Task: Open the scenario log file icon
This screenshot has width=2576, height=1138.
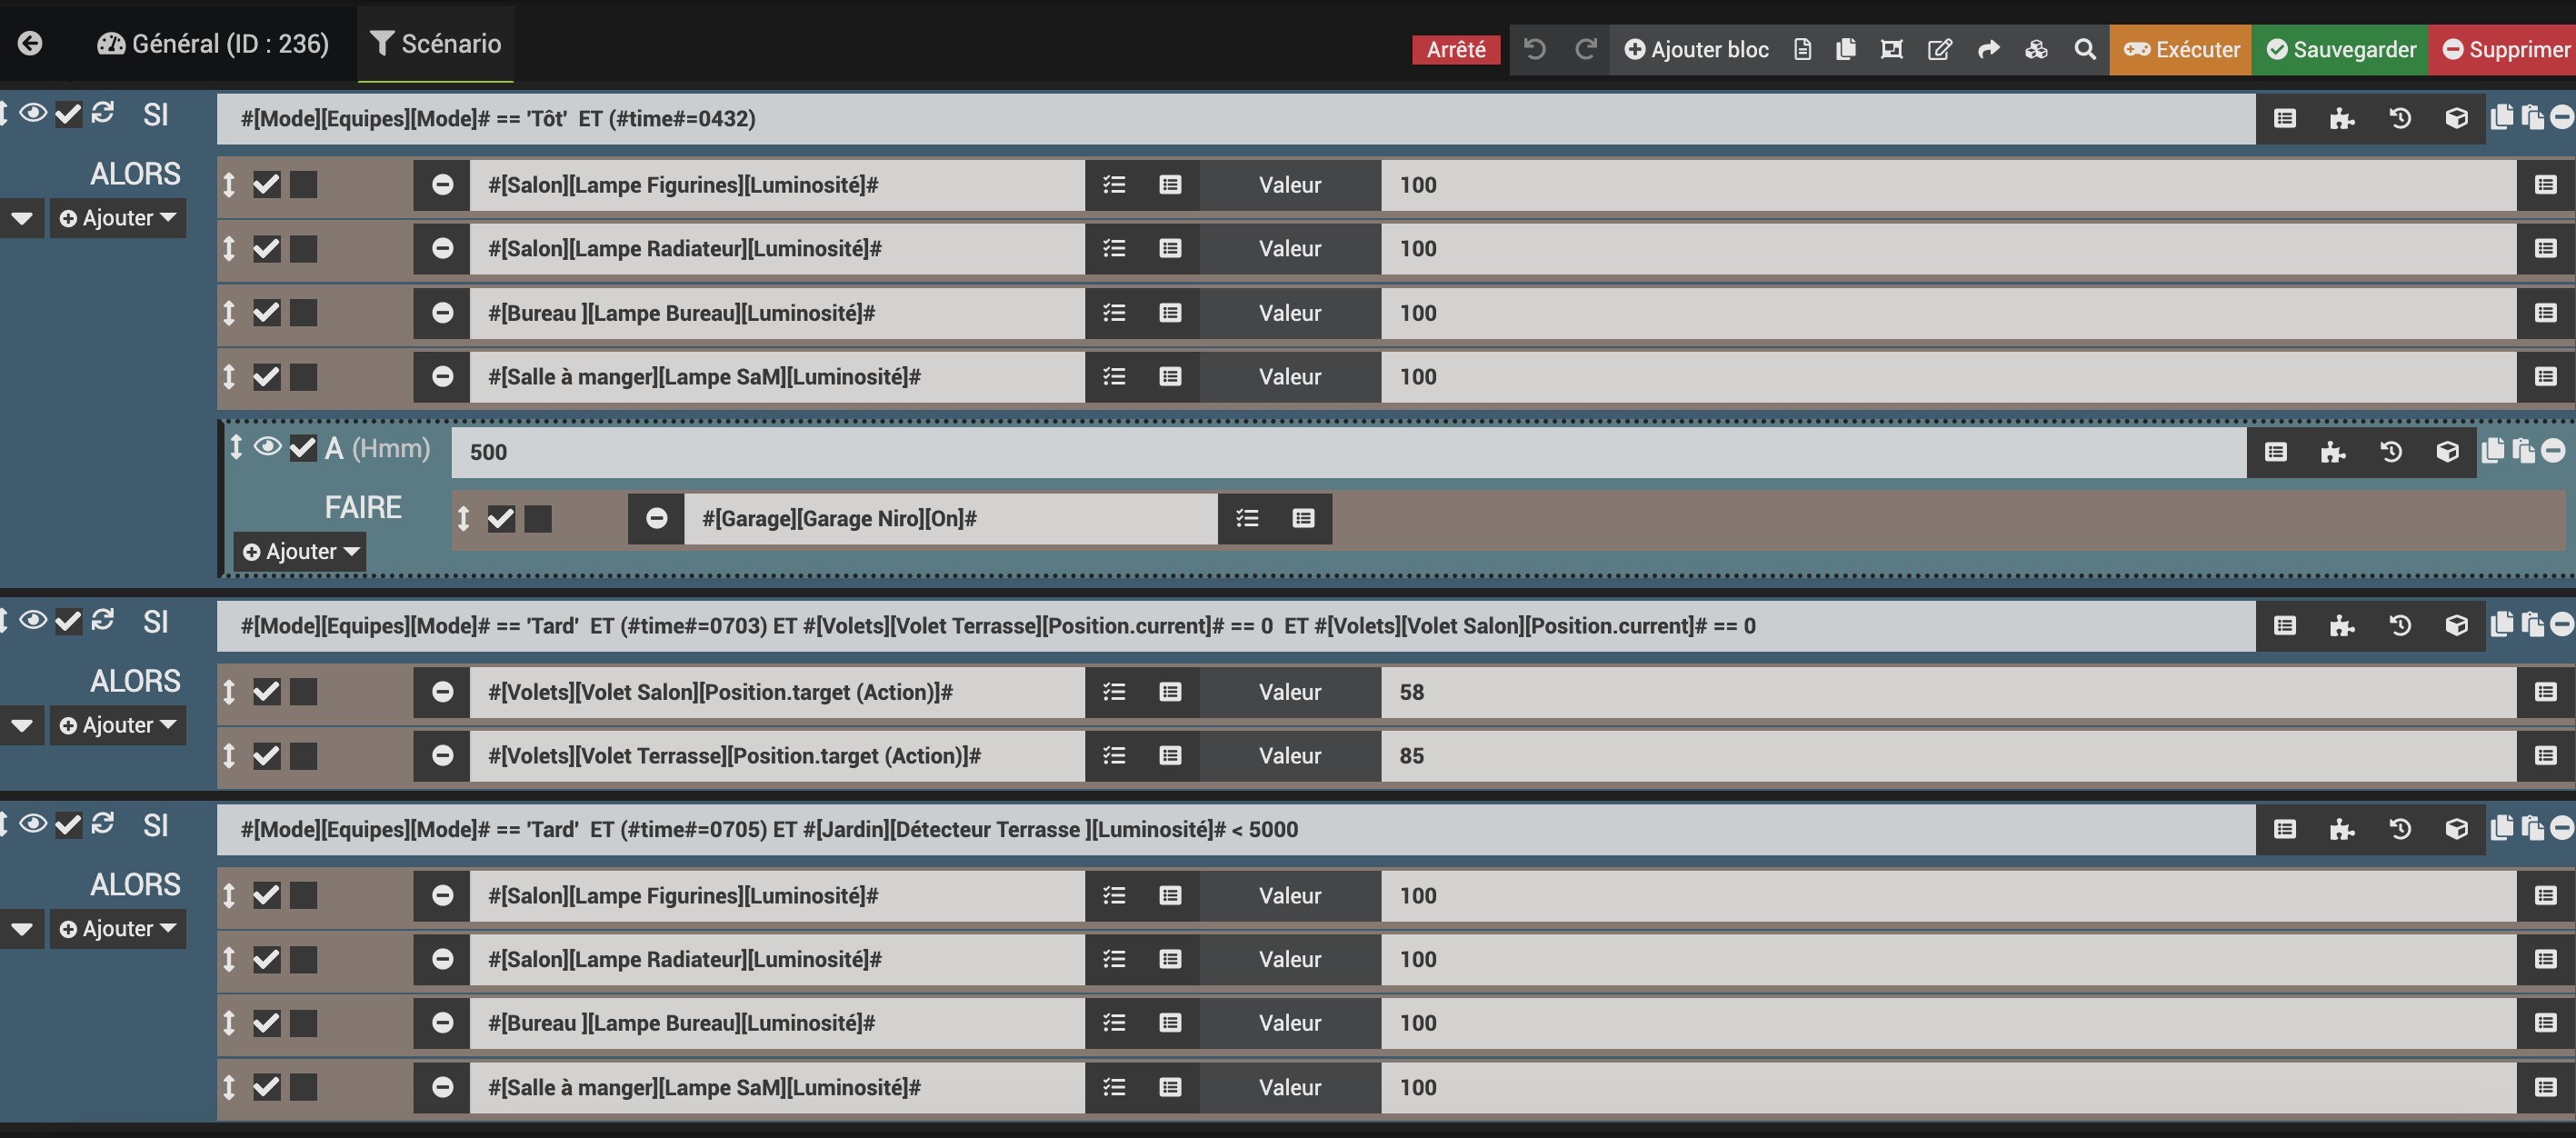Action: 1802,49
